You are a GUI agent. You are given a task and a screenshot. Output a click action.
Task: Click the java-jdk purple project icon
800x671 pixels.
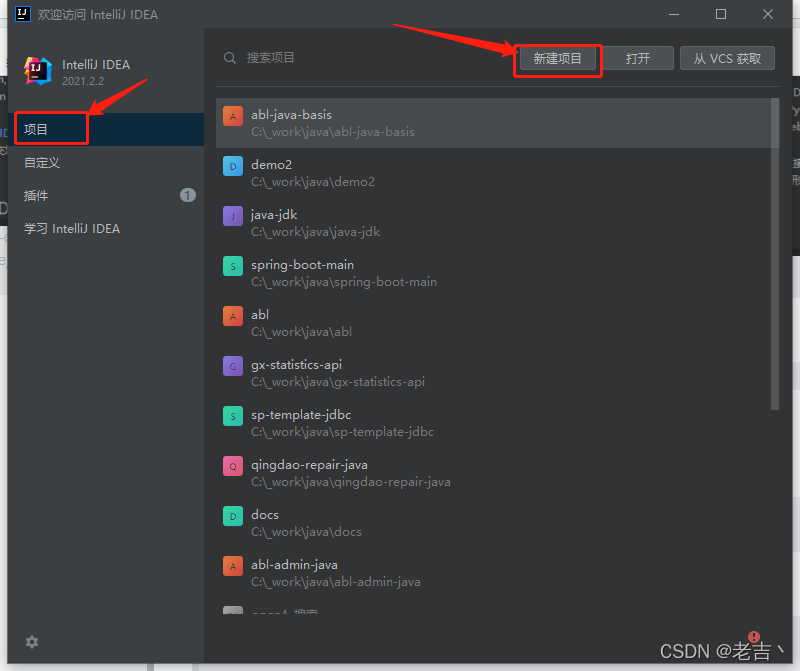tap(233, 216)
